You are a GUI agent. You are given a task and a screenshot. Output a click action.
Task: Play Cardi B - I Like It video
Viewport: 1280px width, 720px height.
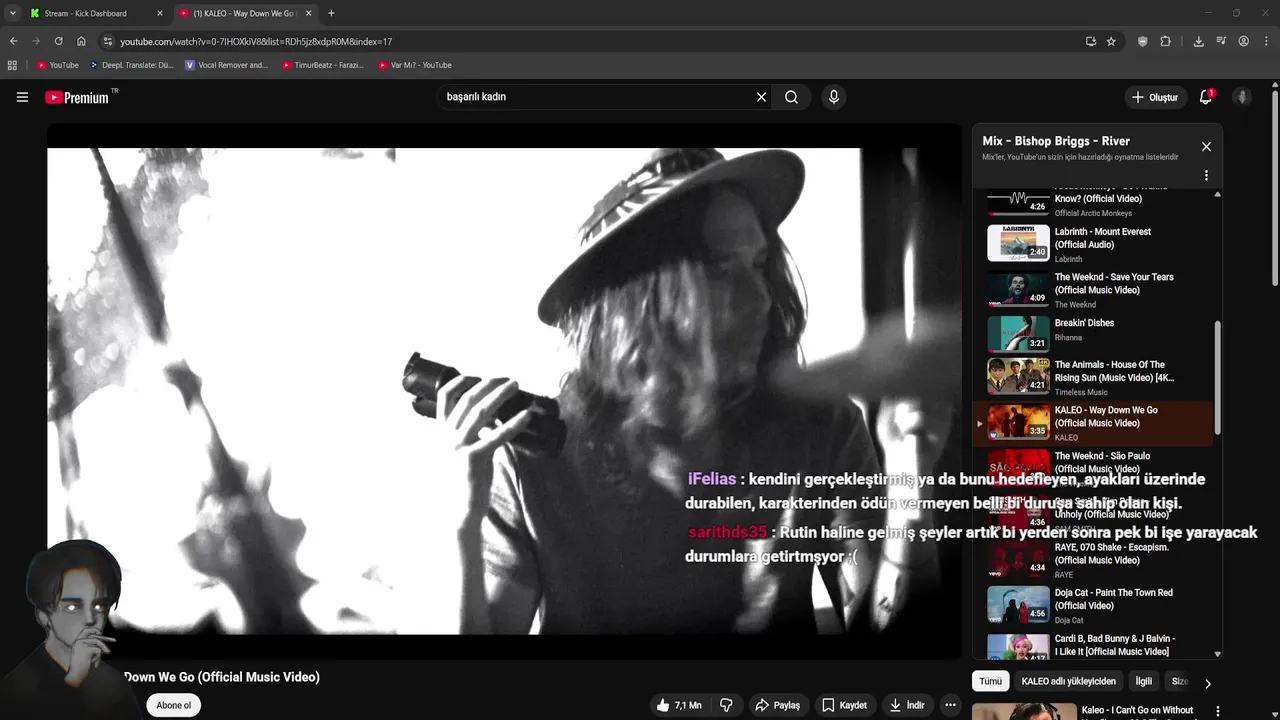point(1094,646)
